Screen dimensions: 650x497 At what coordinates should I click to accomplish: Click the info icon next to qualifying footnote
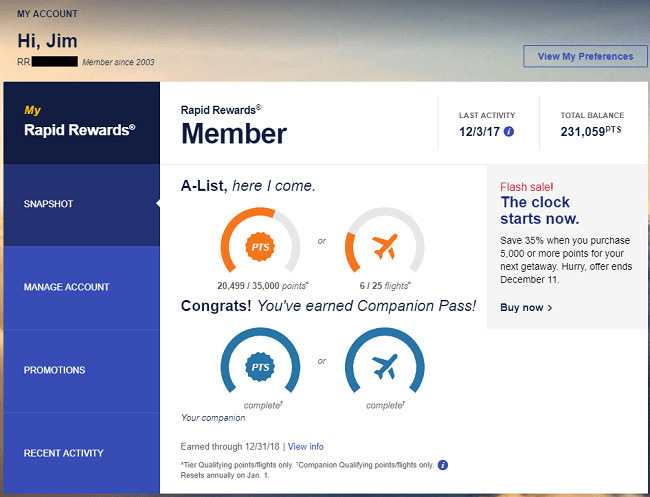click(x=443, y=465)
